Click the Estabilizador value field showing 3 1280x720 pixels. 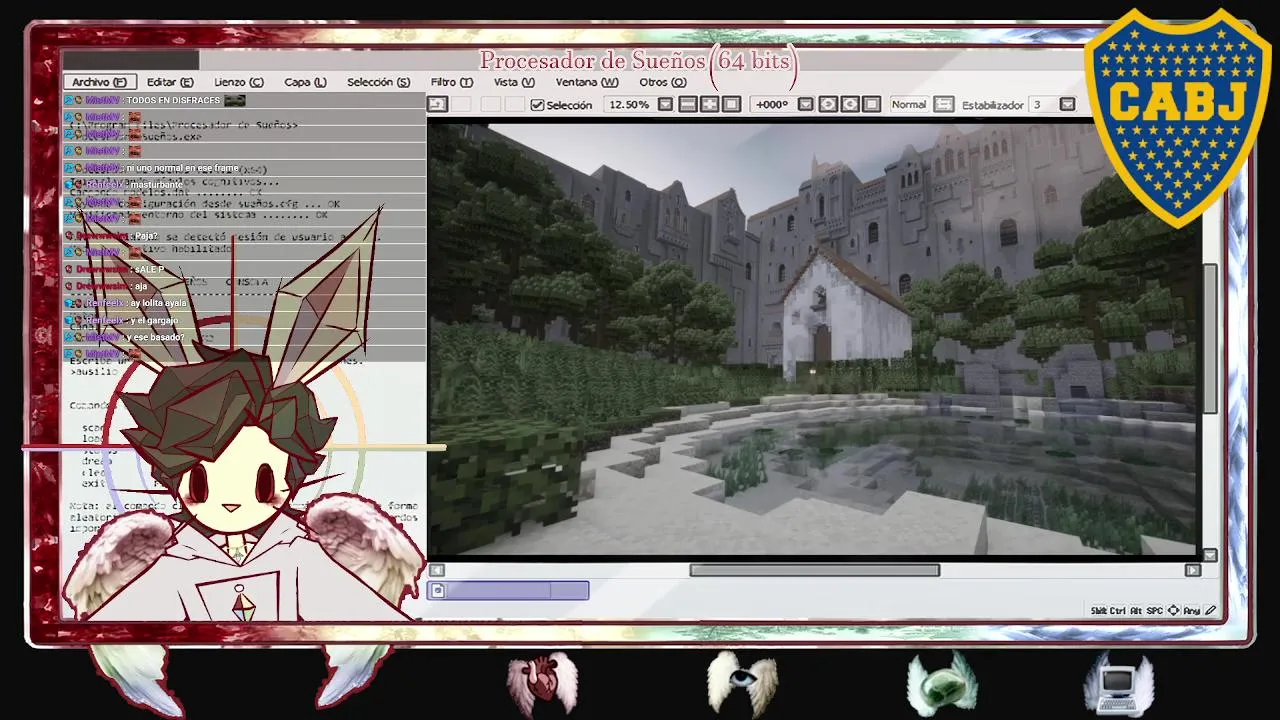tap(1042, 105)
